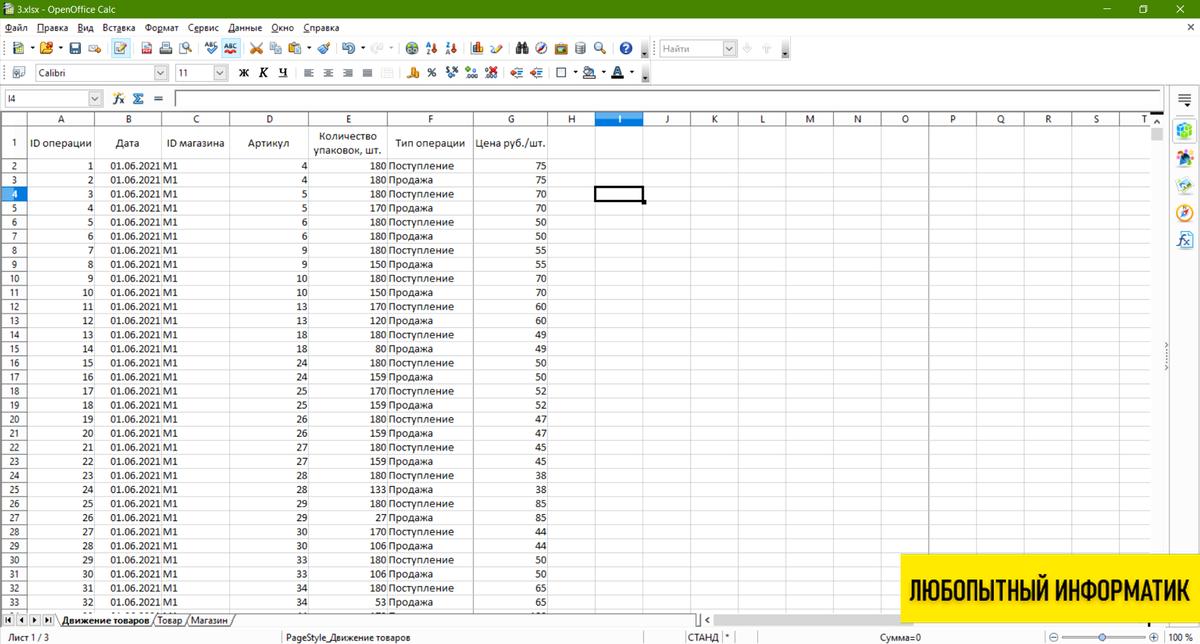Toggle bold Ж formatting
The height and width of the screenshot is (644, 1200).
[x=243, y=73]
